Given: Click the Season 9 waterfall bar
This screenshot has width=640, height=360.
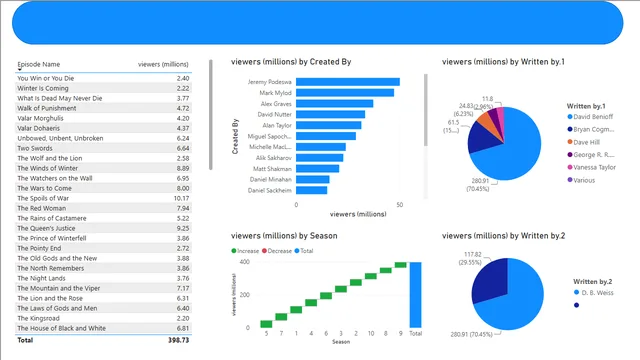Looking at the screenshot, I should point(400,265).
